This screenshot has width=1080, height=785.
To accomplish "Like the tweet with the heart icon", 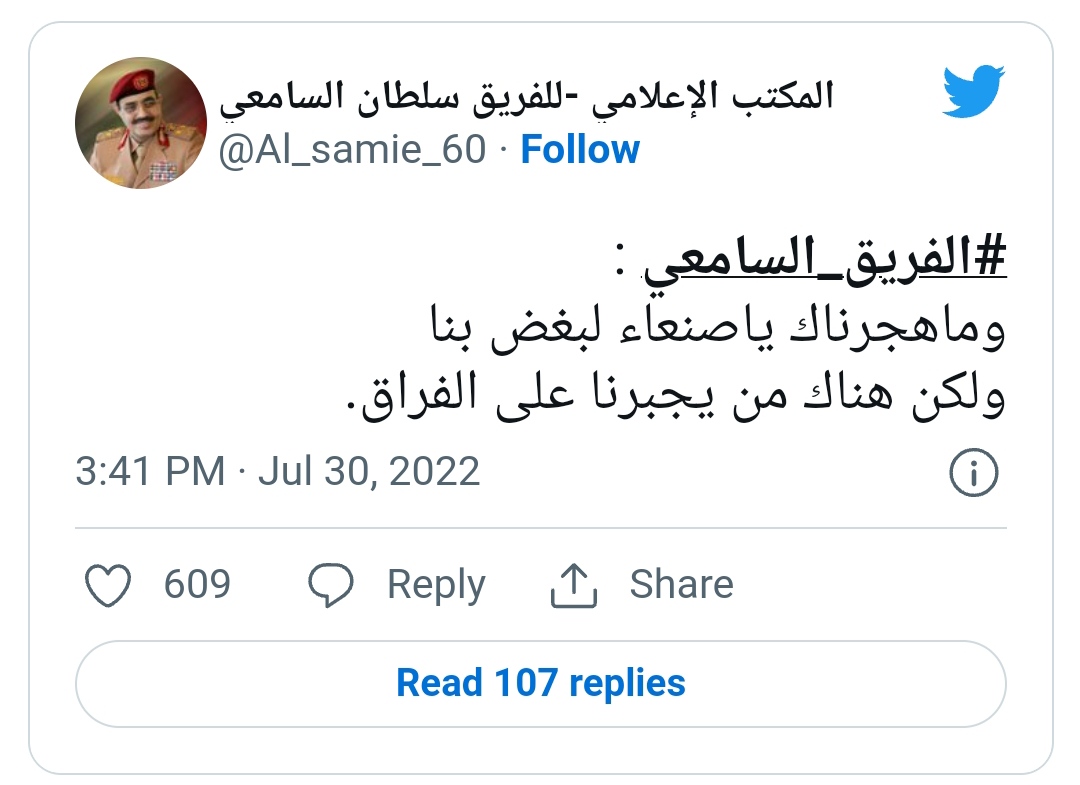I will click(107, 585).
